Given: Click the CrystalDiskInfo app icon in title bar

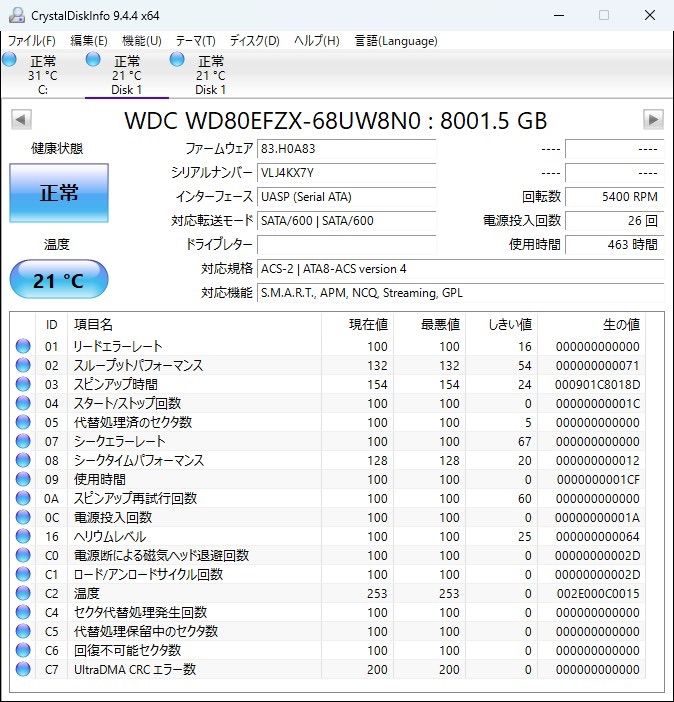Looking at the screenshot, I should tap(17, 15).
